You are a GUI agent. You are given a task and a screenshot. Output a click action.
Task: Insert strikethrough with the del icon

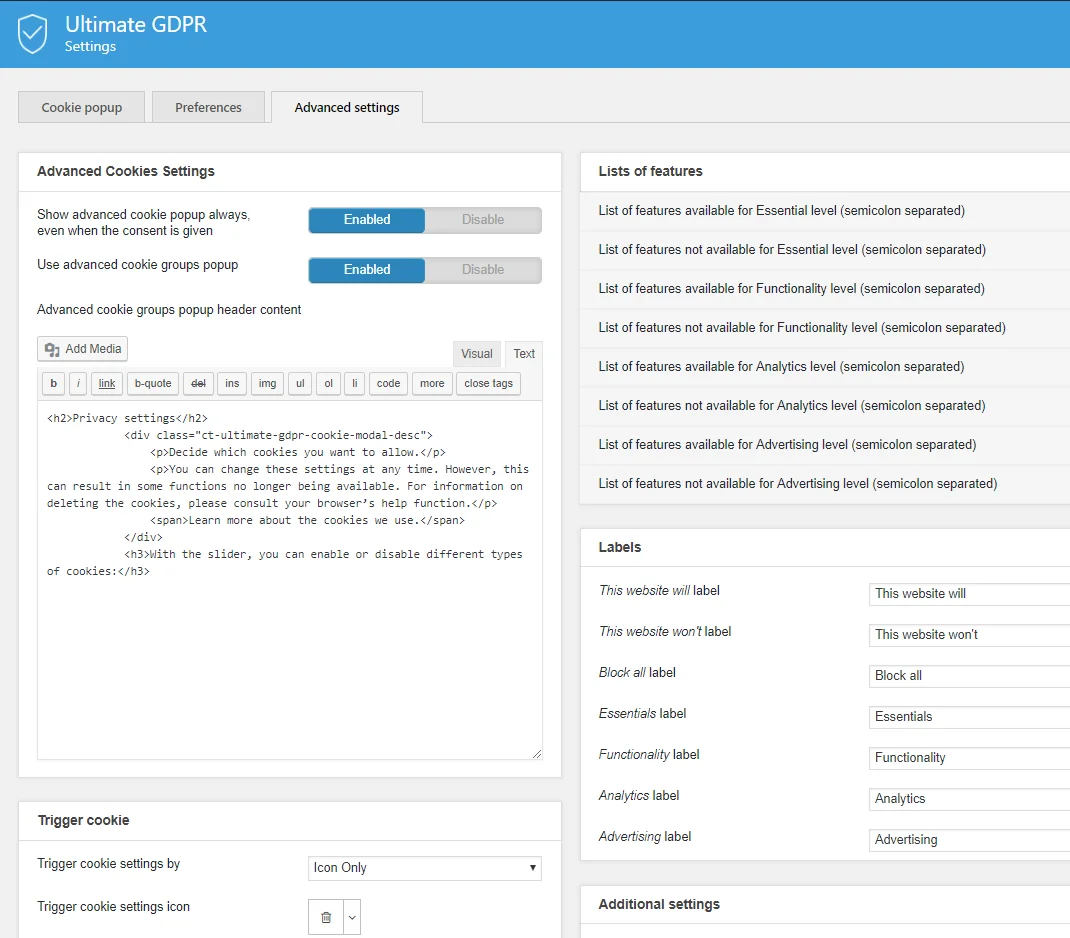(198, 383)
